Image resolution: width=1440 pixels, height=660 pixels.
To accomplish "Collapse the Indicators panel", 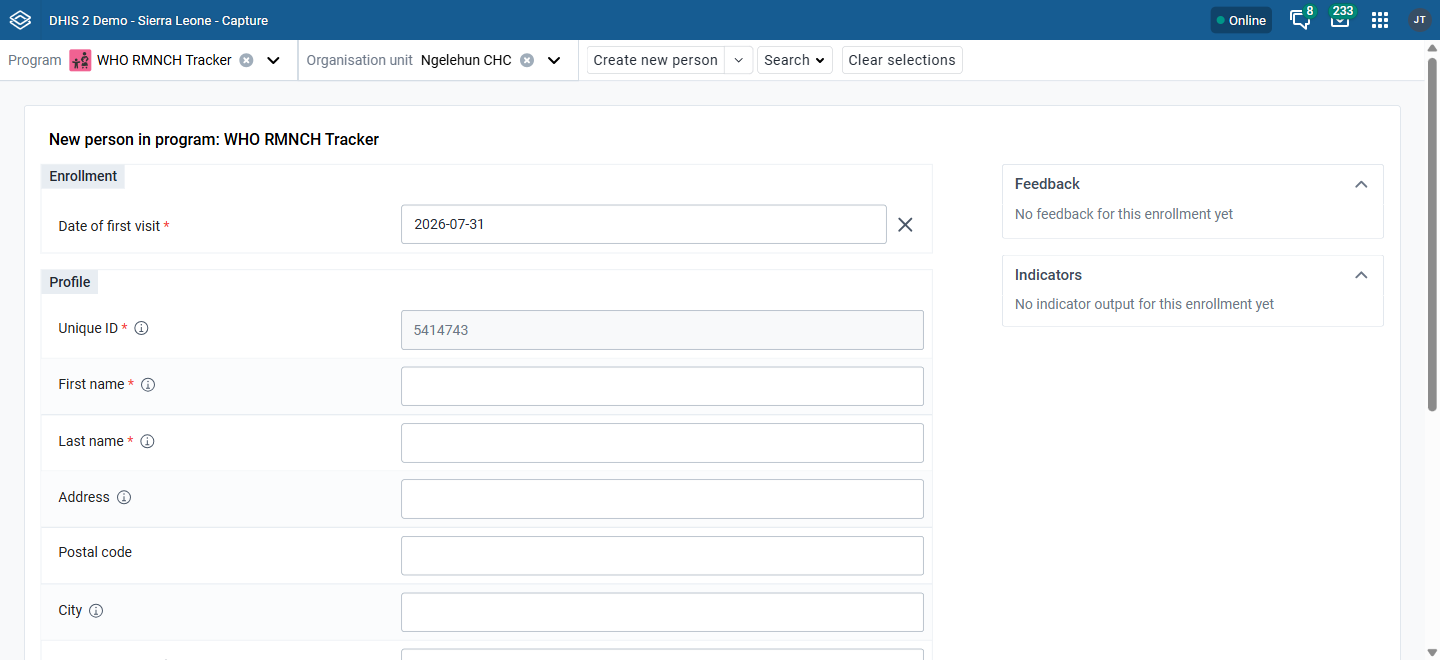I will (x=1361, y=275).
